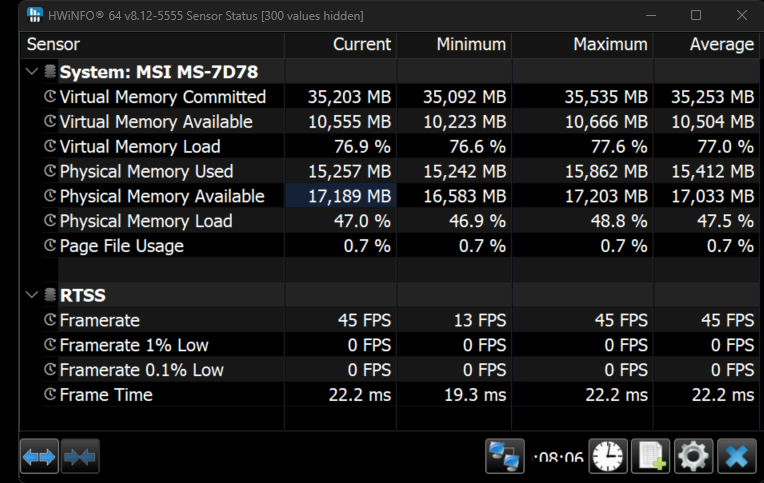Click the 35,535 MB maximum value

(606, 97)
